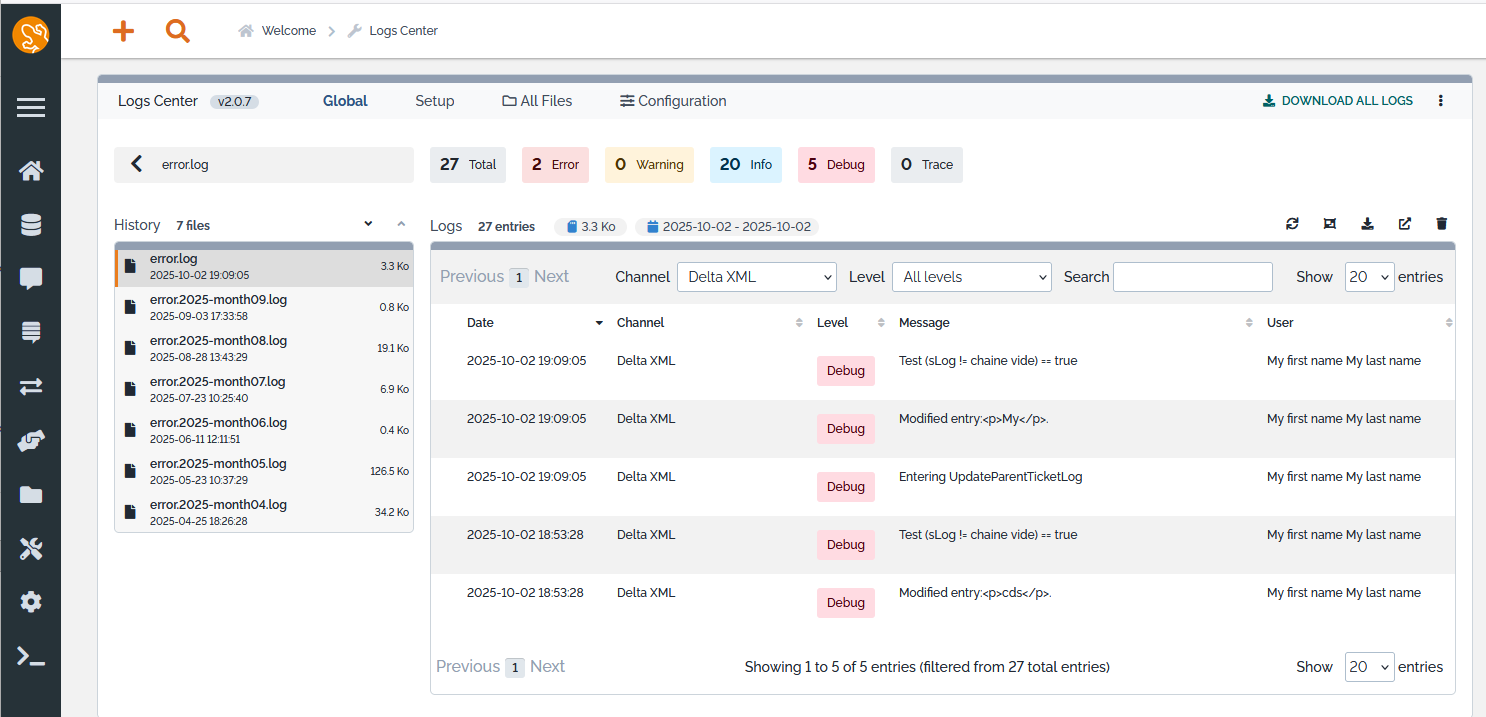Click the wrench tools sidebar icon

31,548
